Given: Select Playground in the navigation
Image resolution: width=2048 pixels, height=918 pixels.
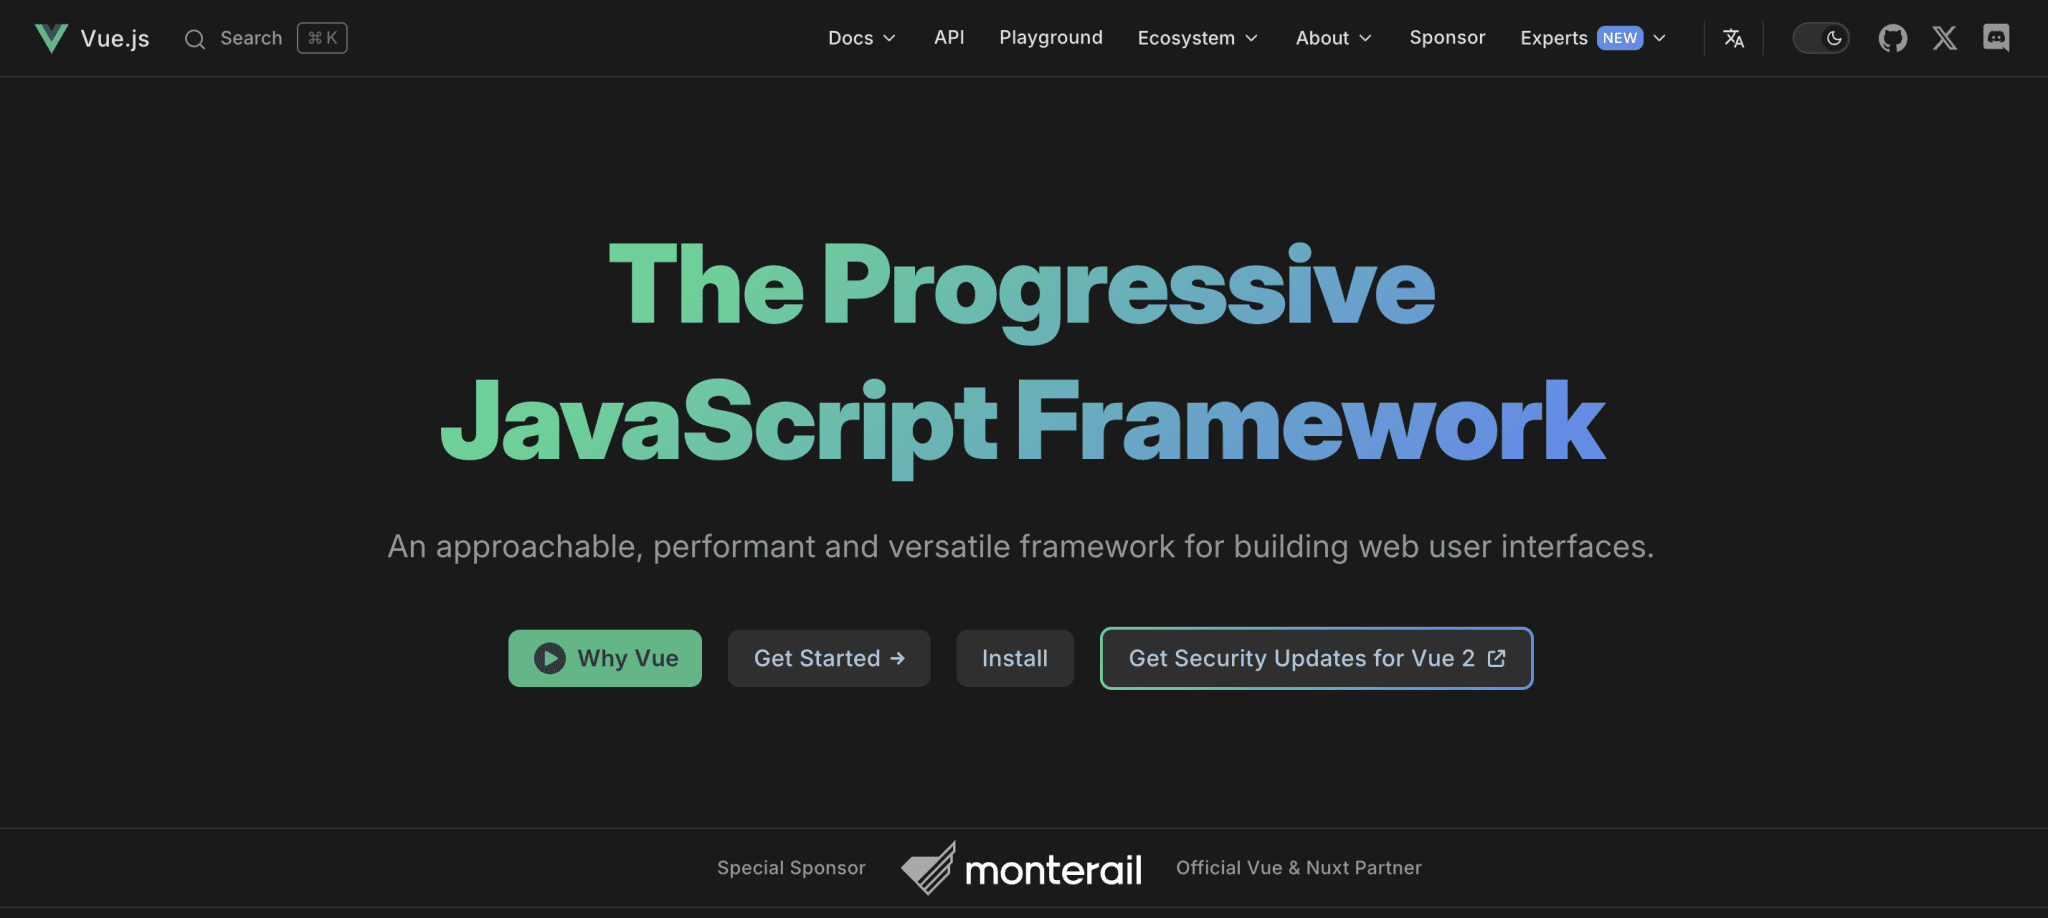Looking at the screenshot, I should [x=1051, y=38].
